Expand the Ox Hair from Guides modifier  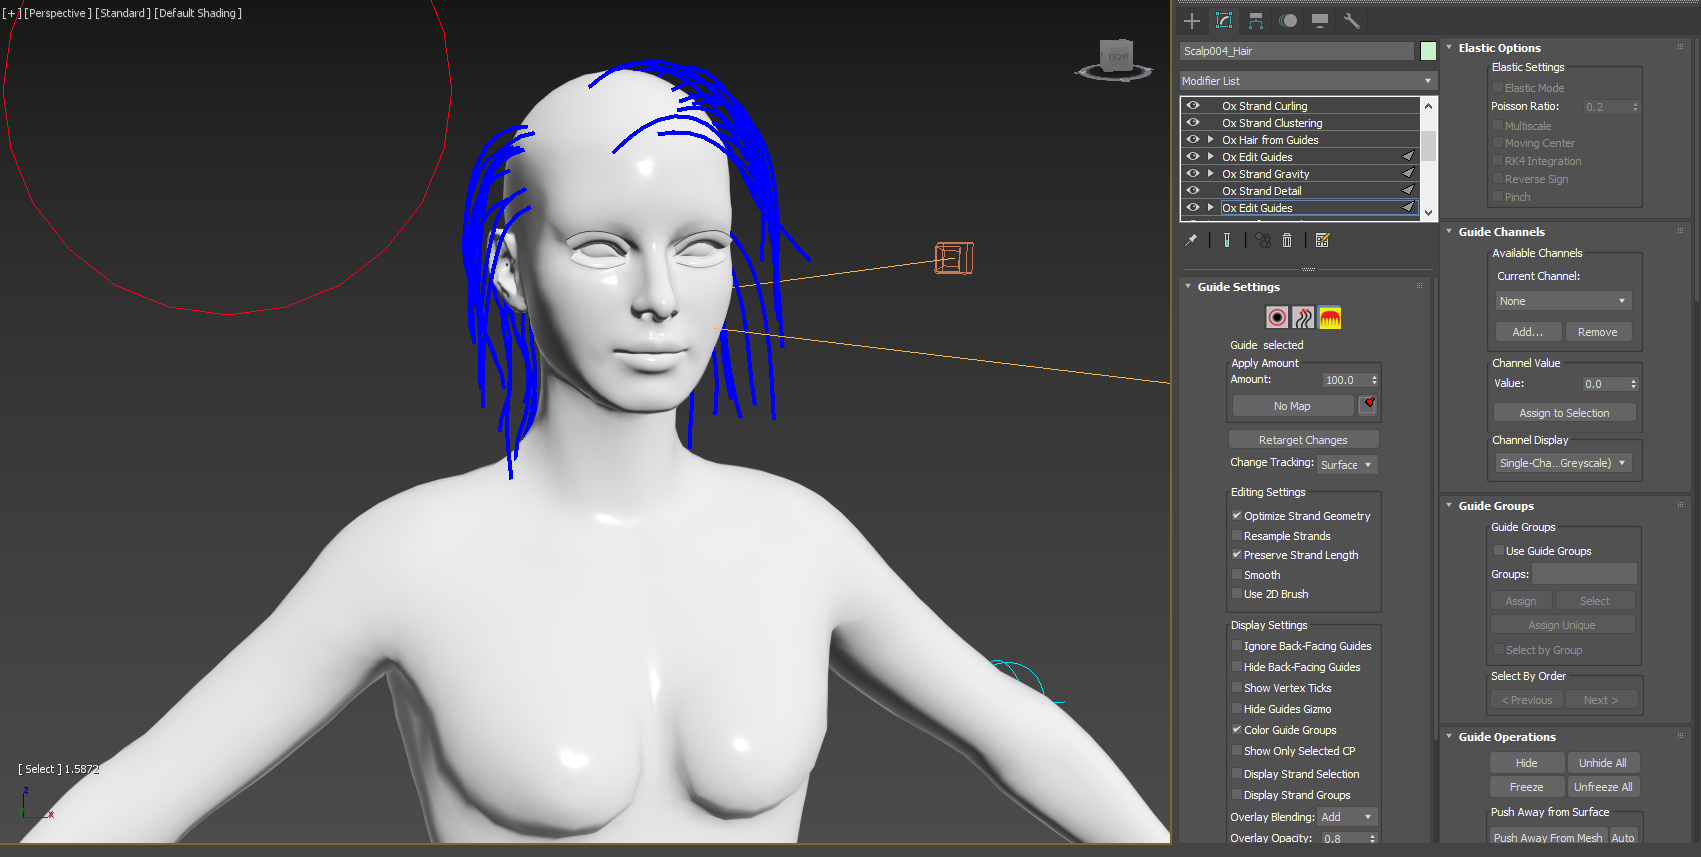click(x=1211, y=140)
